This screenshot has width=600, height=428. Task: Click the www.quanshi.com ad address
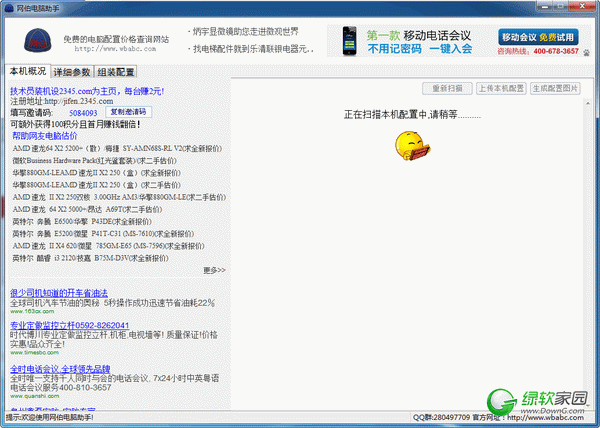point(35,396)
